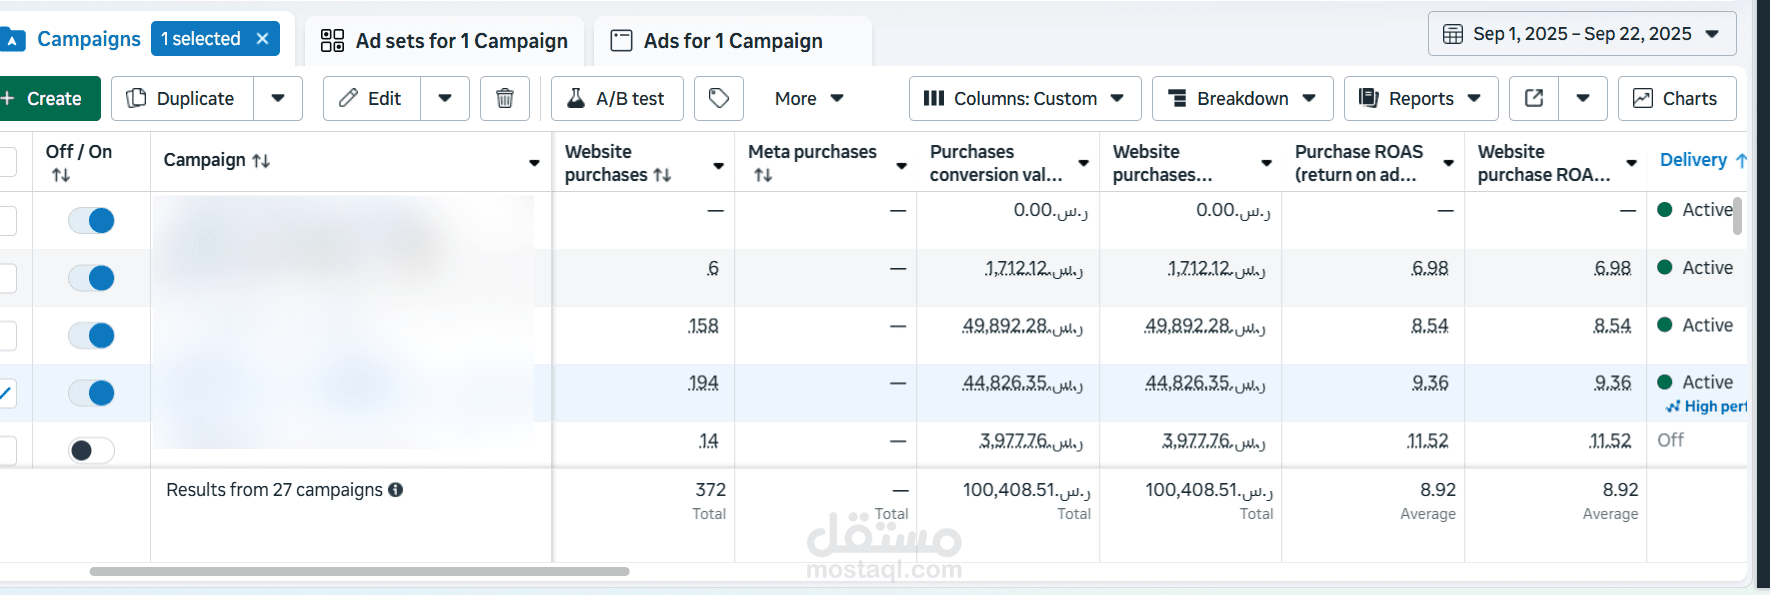Click the Duplicate button
1770x595 pixels.
pyautogui.click(x=183, y=98)
